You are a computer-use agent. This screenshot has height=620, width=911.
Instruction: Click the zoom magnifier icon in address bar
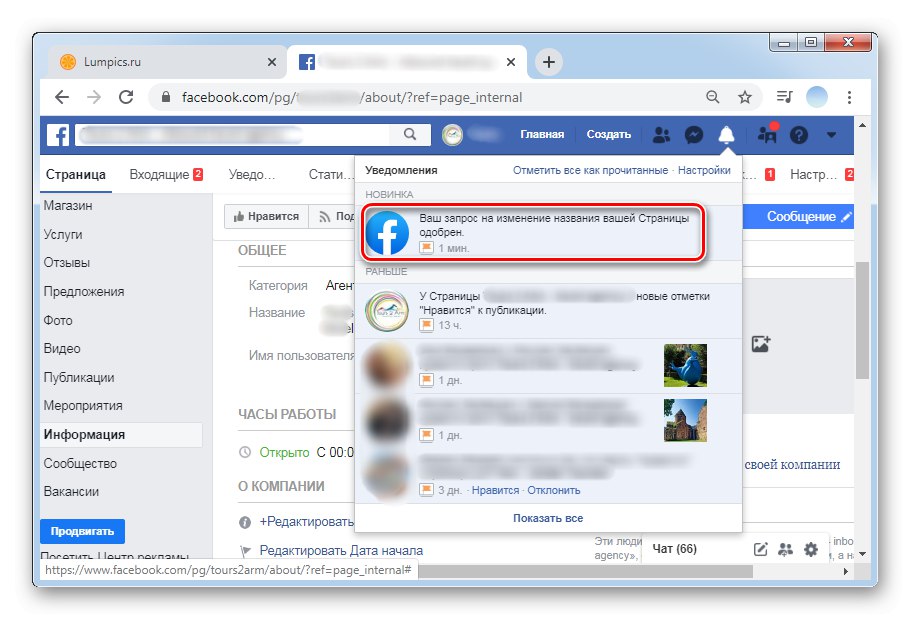click(712, 97)
